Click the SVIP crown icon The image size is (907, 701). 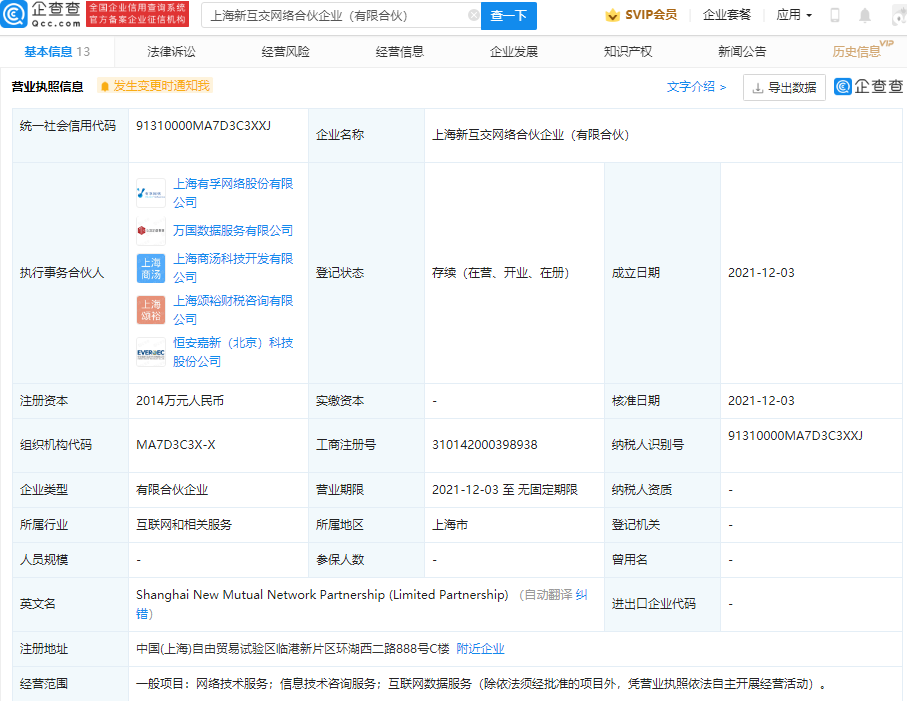click(612, 16)
